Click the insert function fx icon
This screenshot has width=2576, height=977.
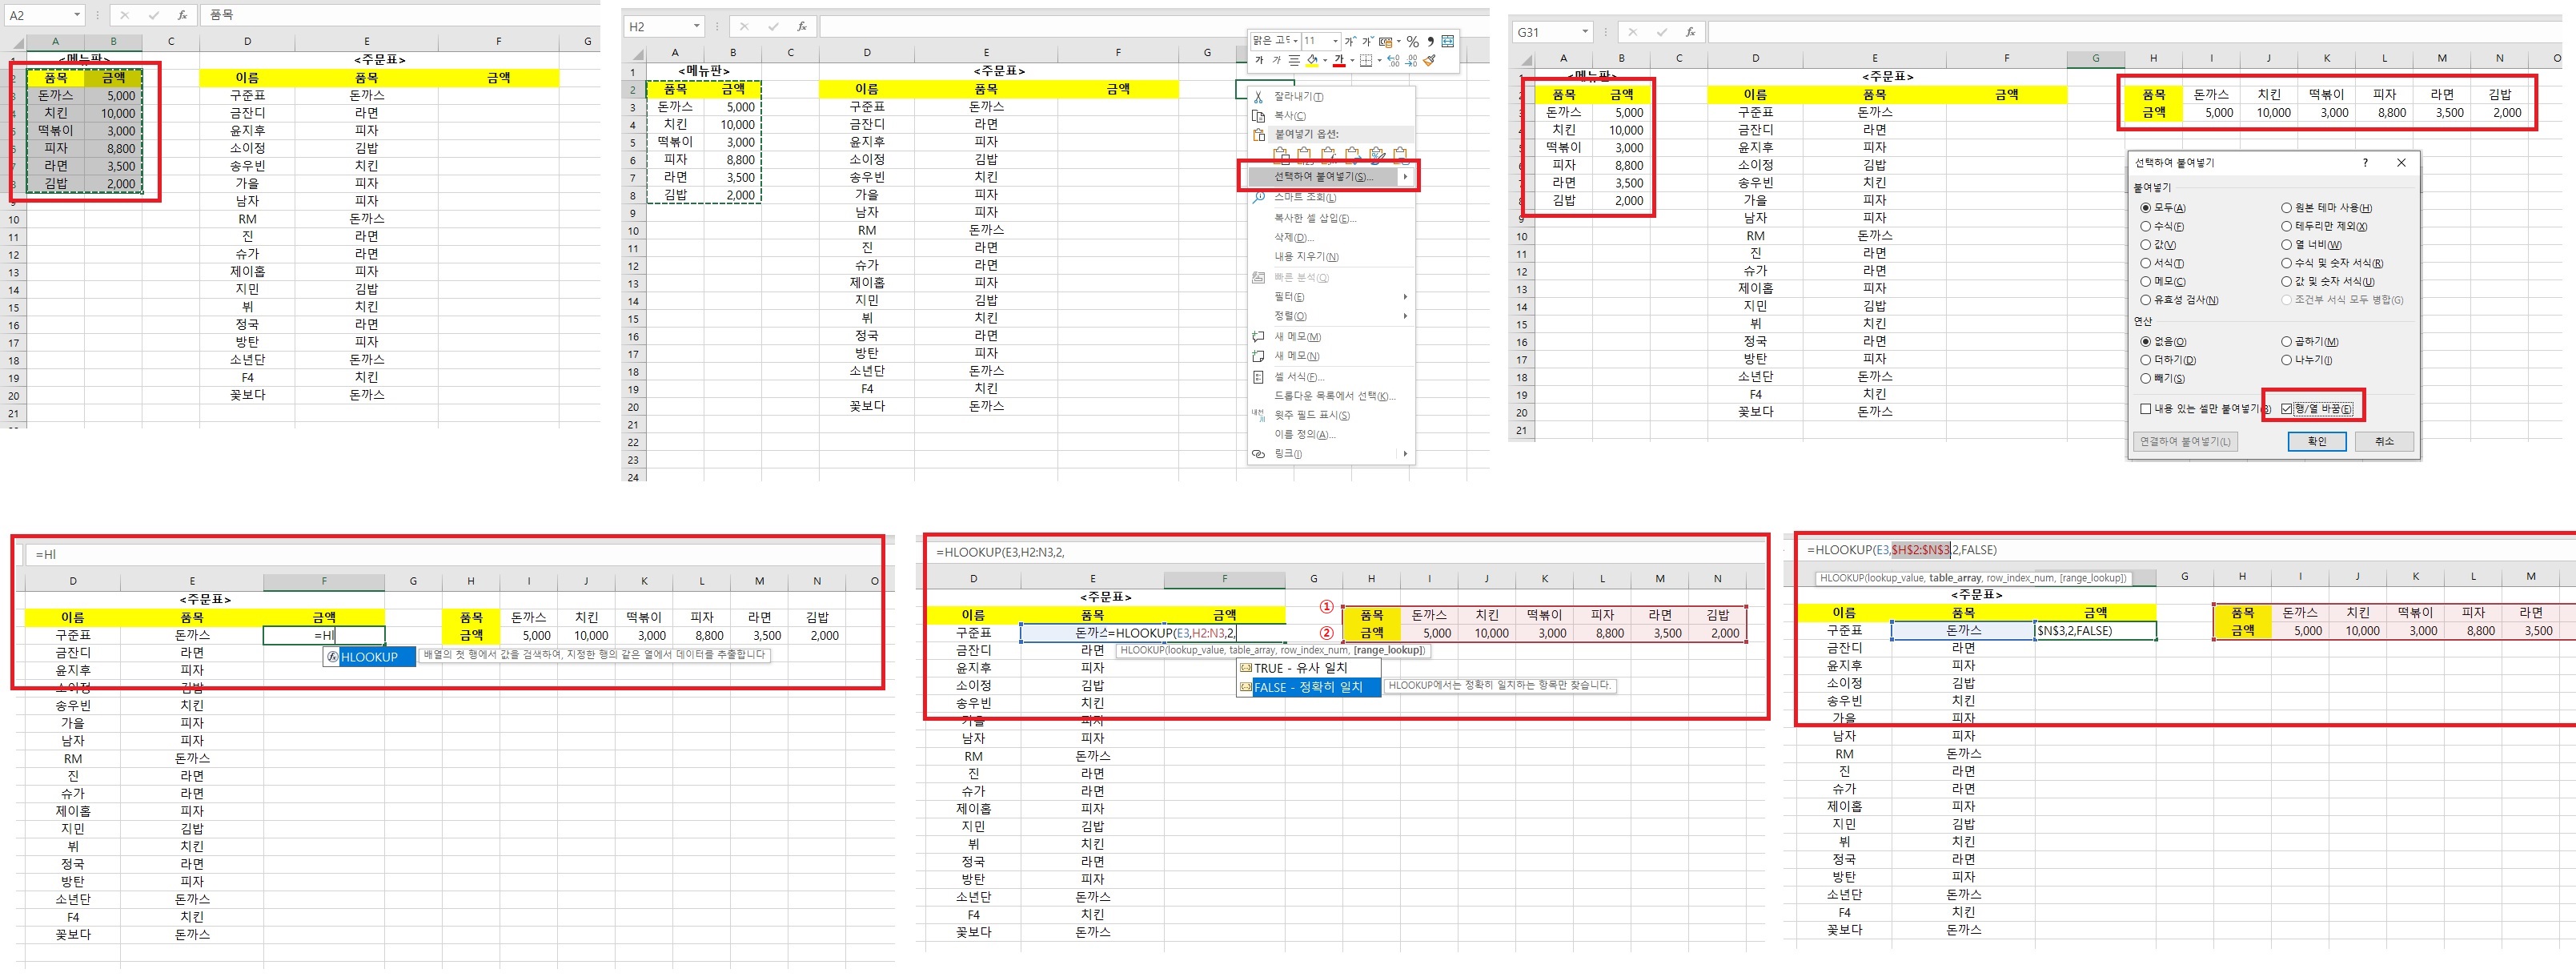(802, 27)
